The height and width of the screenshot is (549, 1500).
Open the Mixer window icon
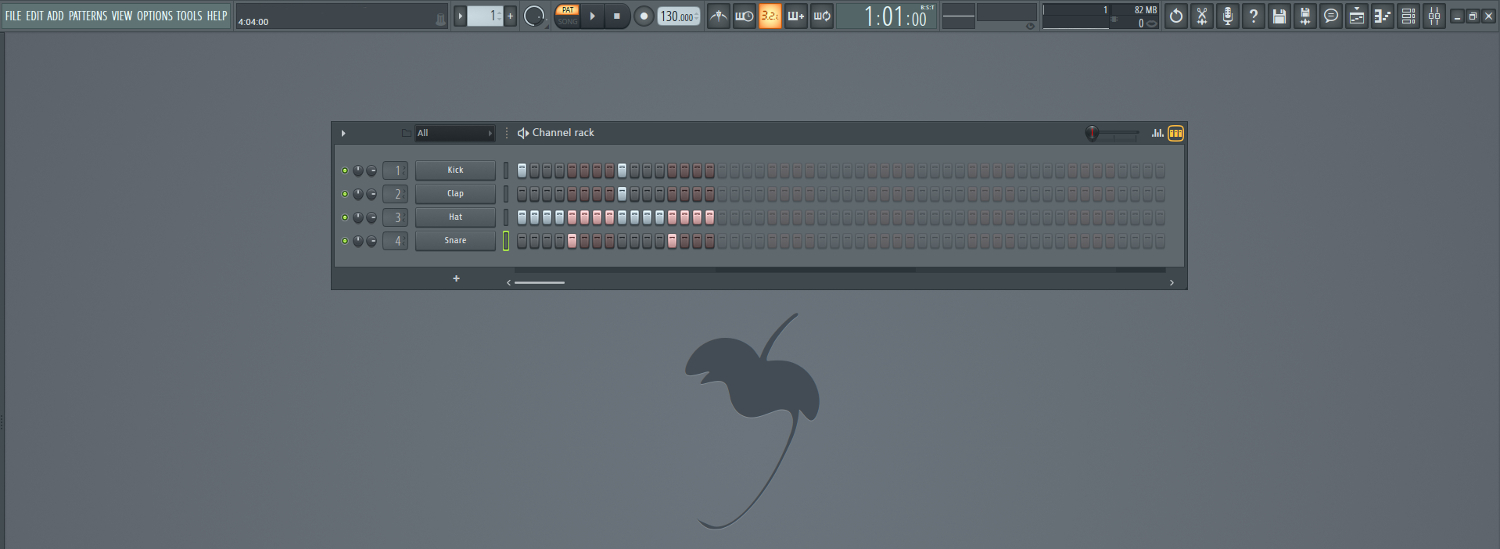(x=1434, y=16)
